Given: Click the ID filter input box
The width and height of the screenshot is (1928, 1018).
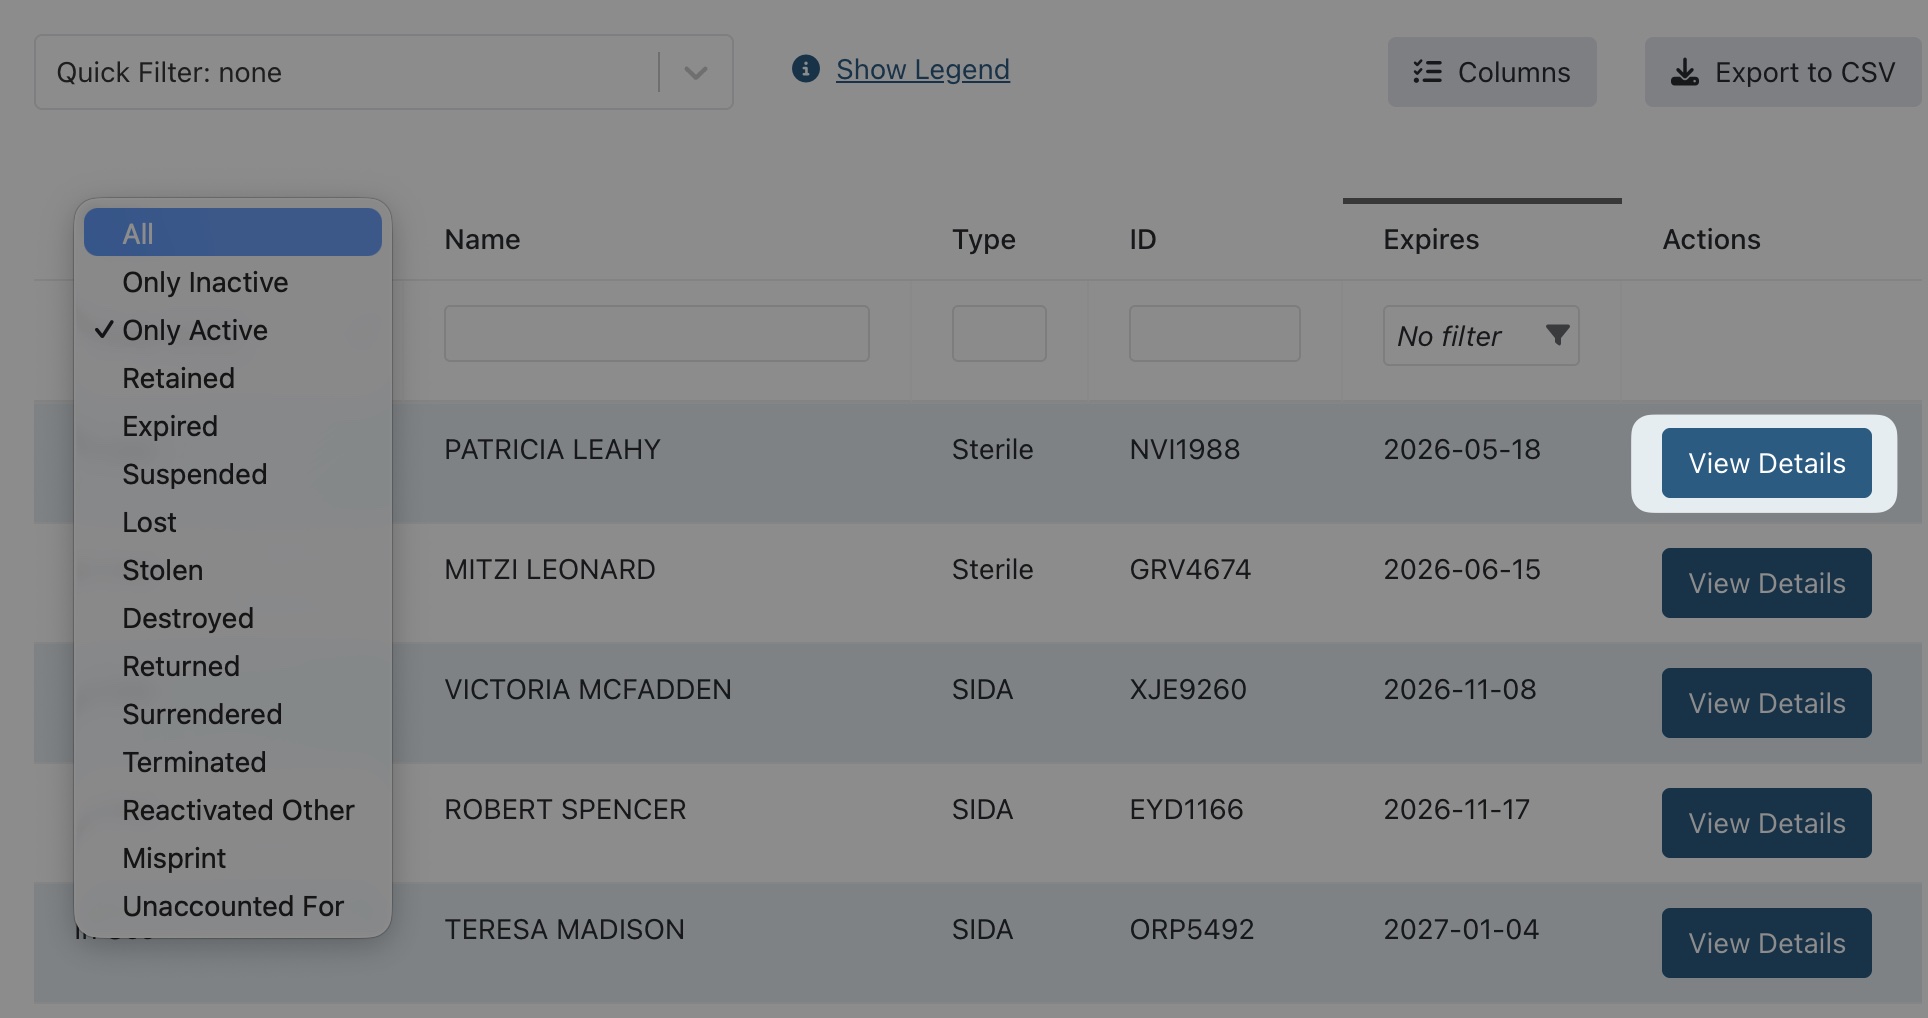Looking at the screenshot, I should [1214, 334].
